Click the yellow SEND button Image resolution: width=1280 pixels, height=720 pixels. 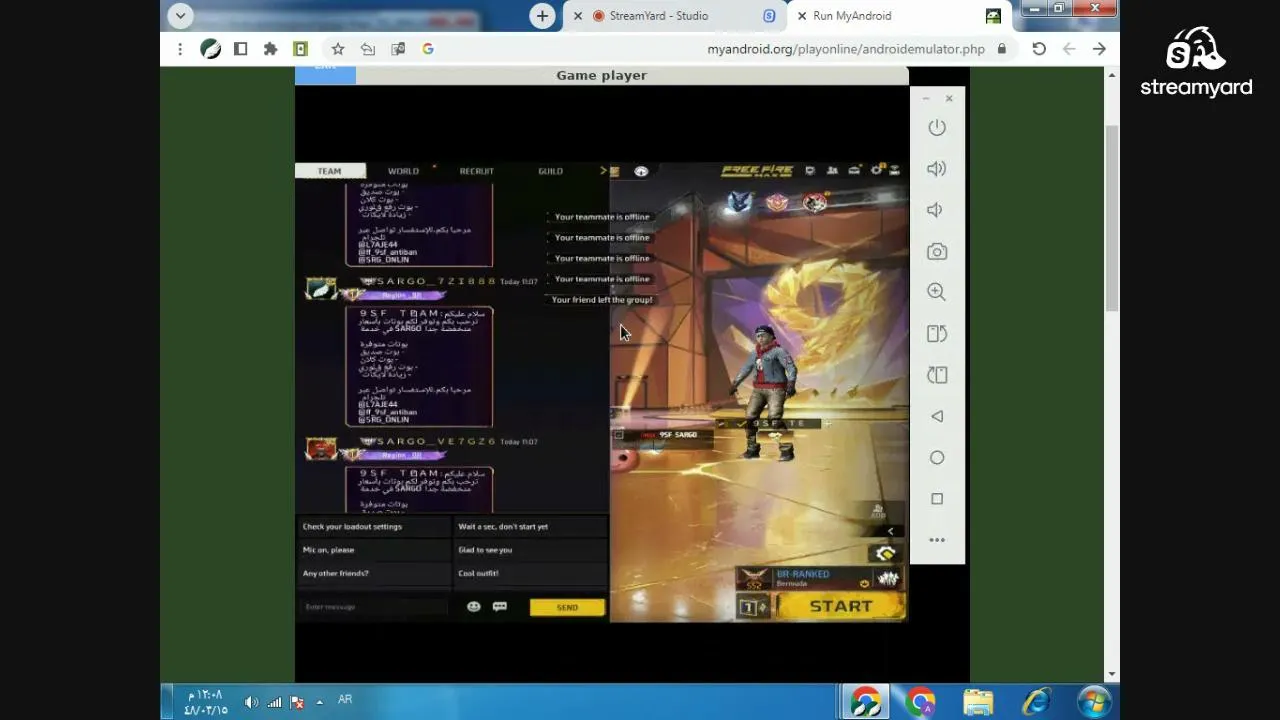[567, 607]
